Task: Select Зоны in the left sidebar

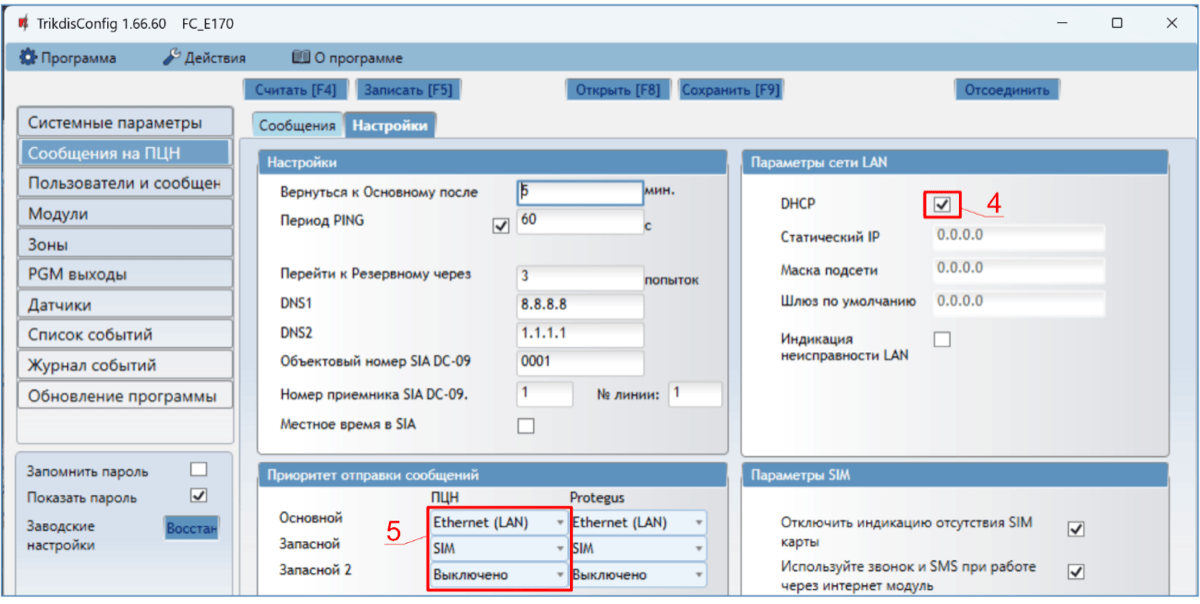Action: point(125,244)
